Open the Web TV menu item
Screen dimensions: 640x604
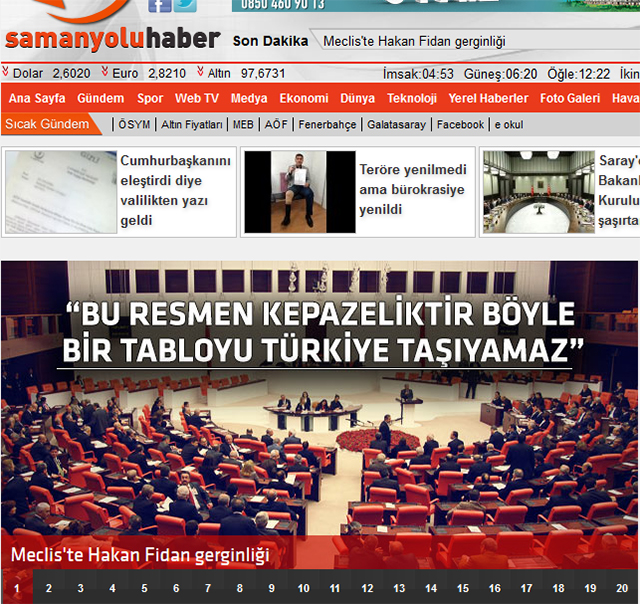(196, 99)
